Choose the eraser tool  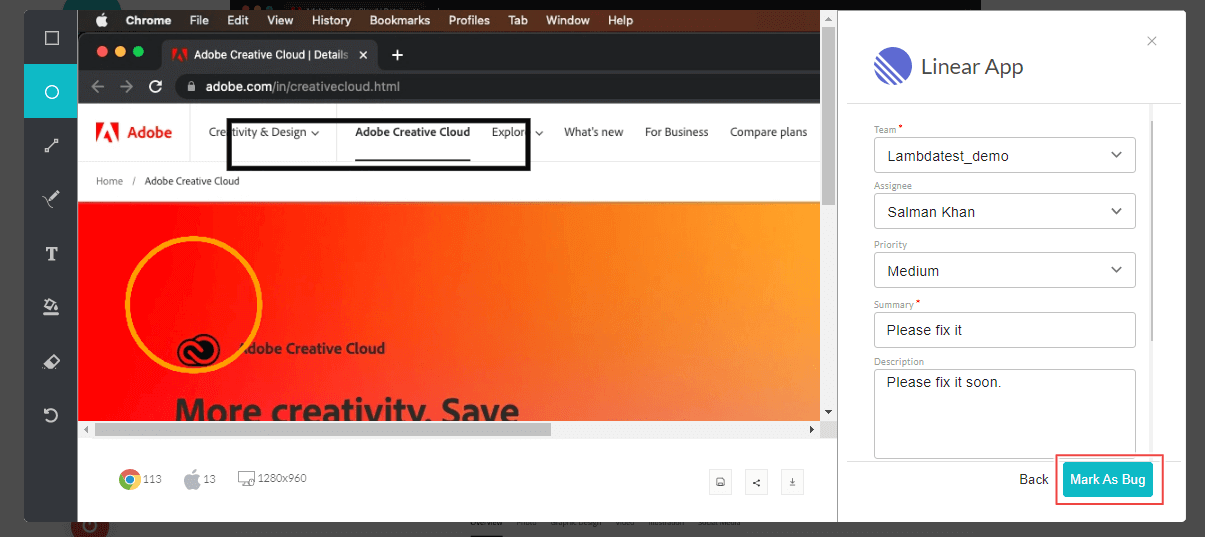point(51,361)
